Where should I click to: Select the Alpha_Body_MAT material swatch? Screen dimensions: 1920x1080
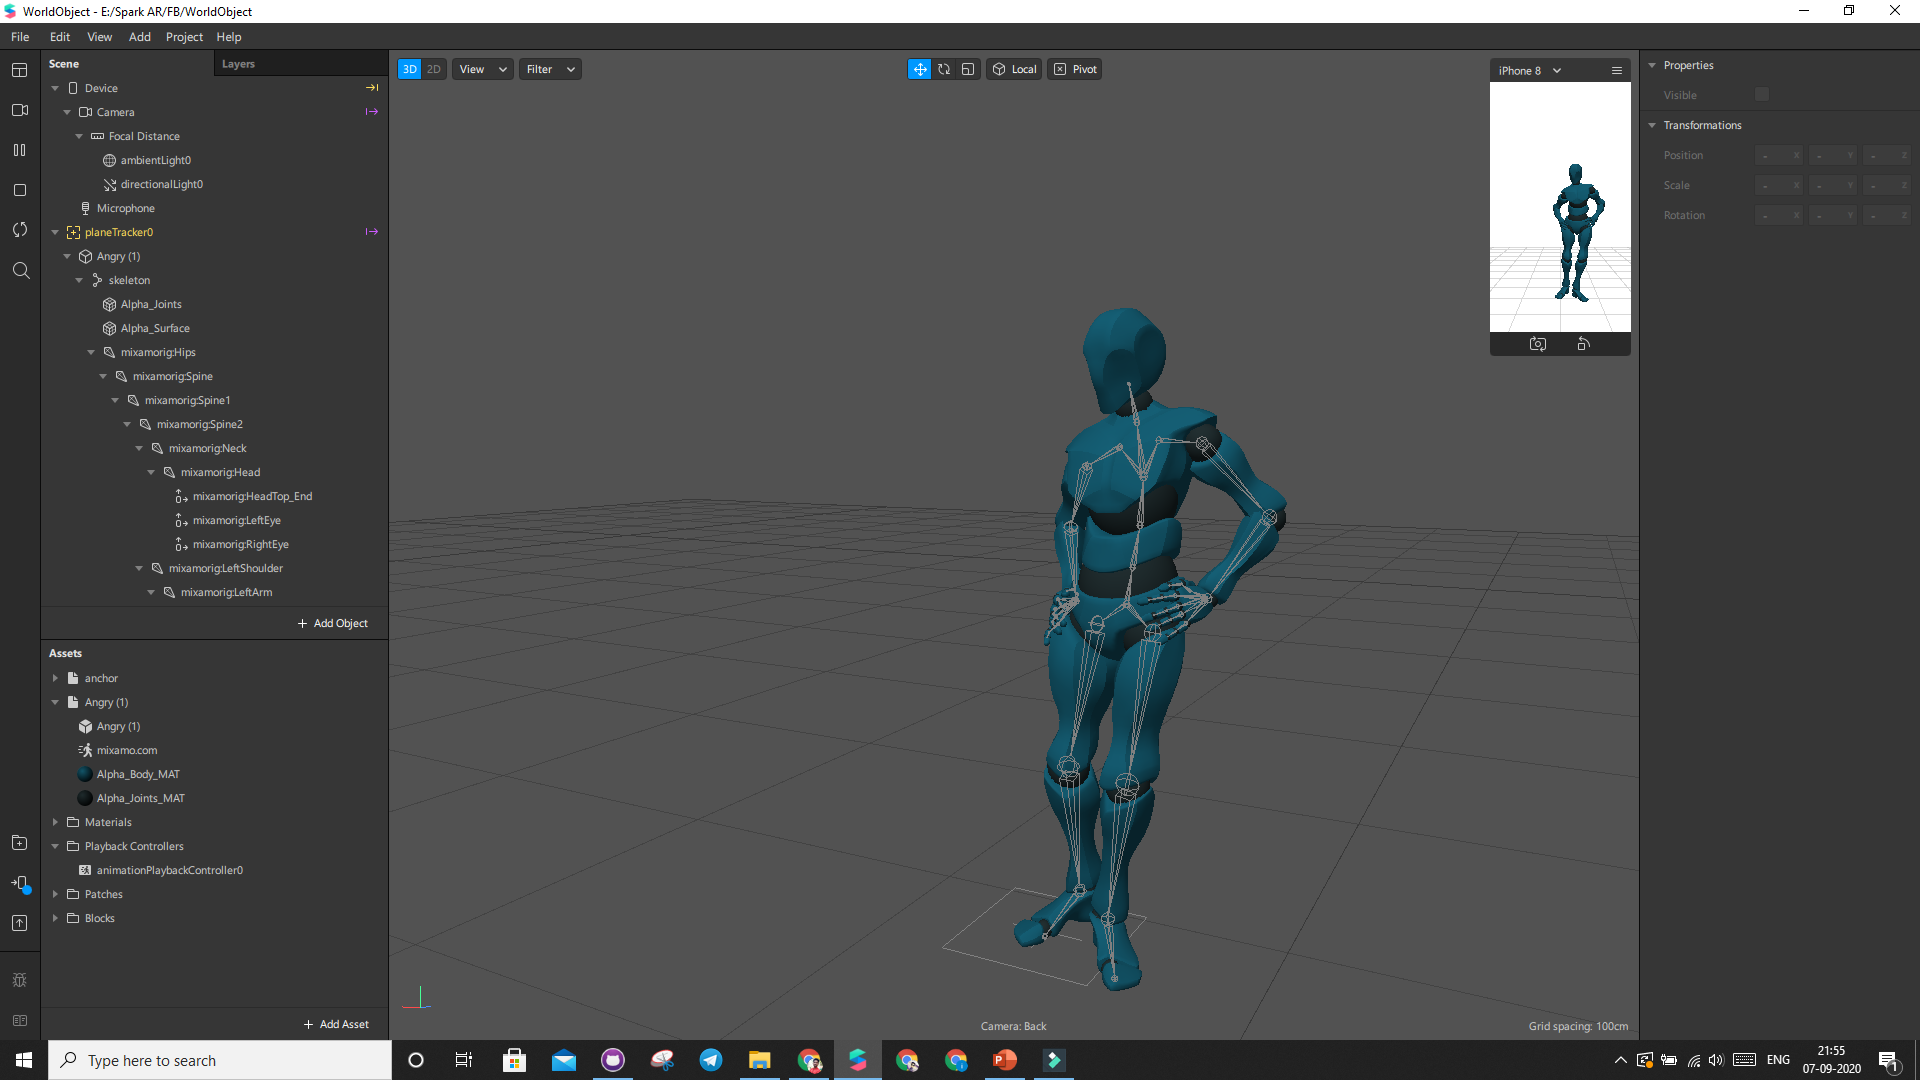click(x=85, y=774)
